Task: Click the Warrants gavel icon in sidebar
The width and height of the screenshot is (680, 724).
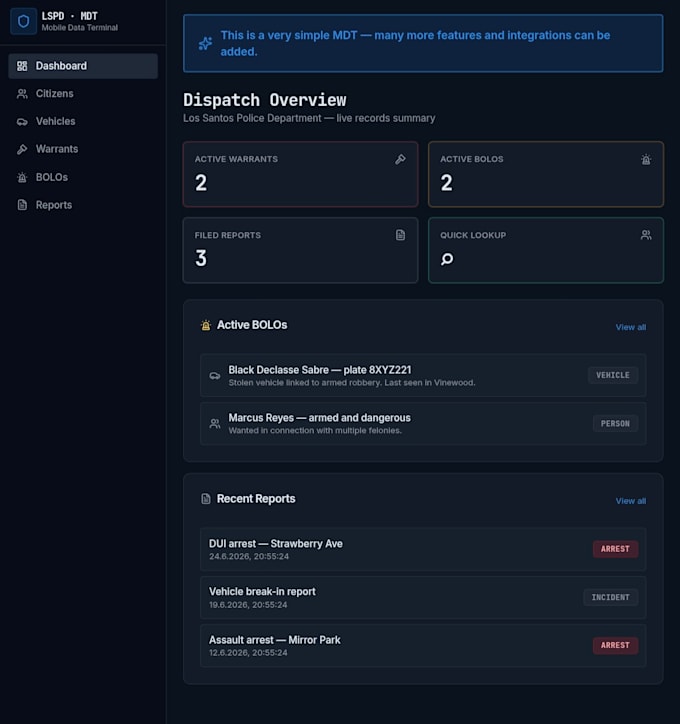Action: pyautogui.click(x=22, y=149)
